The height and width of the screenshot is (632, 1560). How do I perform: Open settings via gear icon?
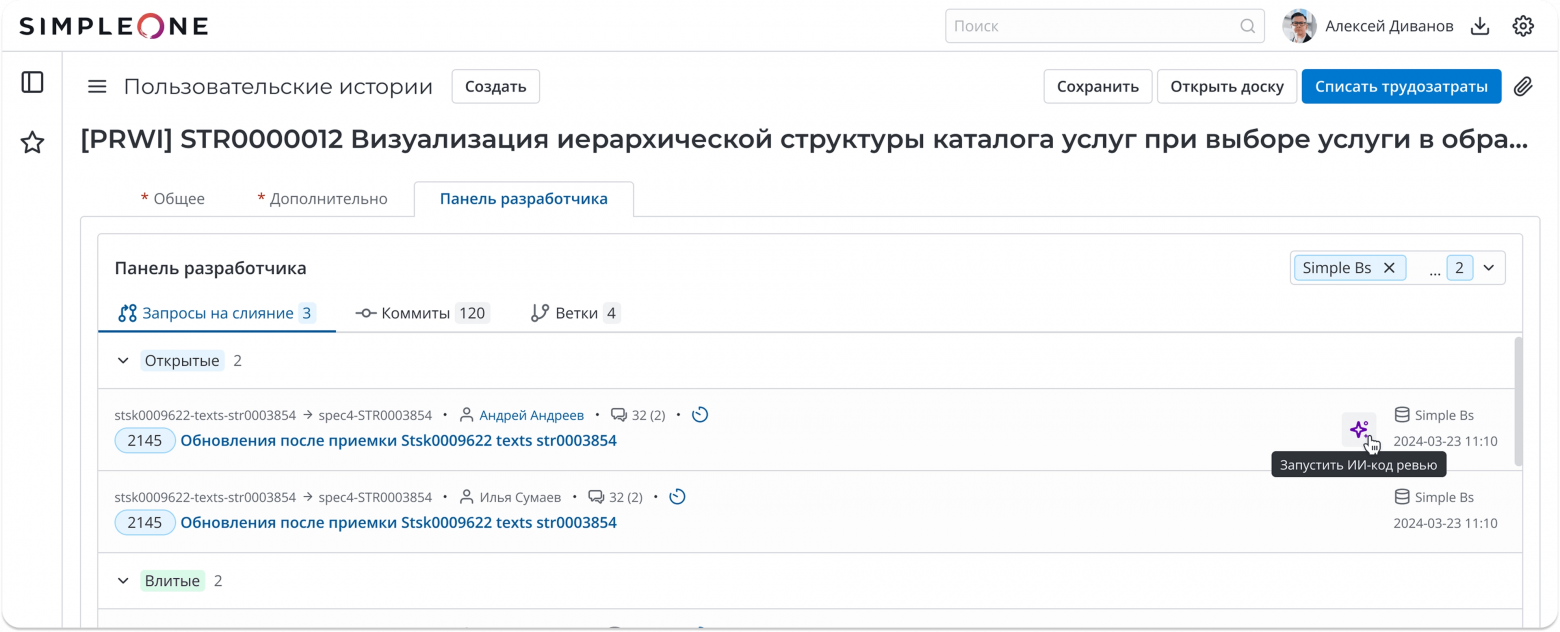[x=1522, y=26]
